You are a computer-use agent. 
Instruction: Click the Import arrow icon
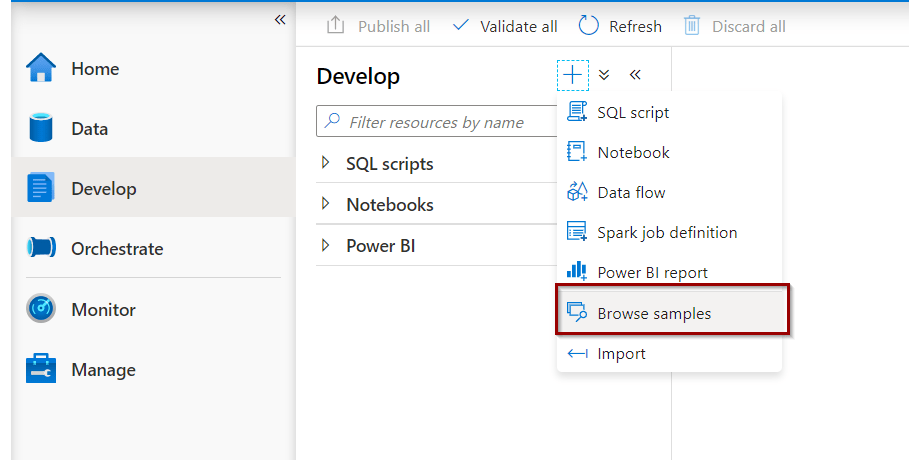click(x=577, y=353)
